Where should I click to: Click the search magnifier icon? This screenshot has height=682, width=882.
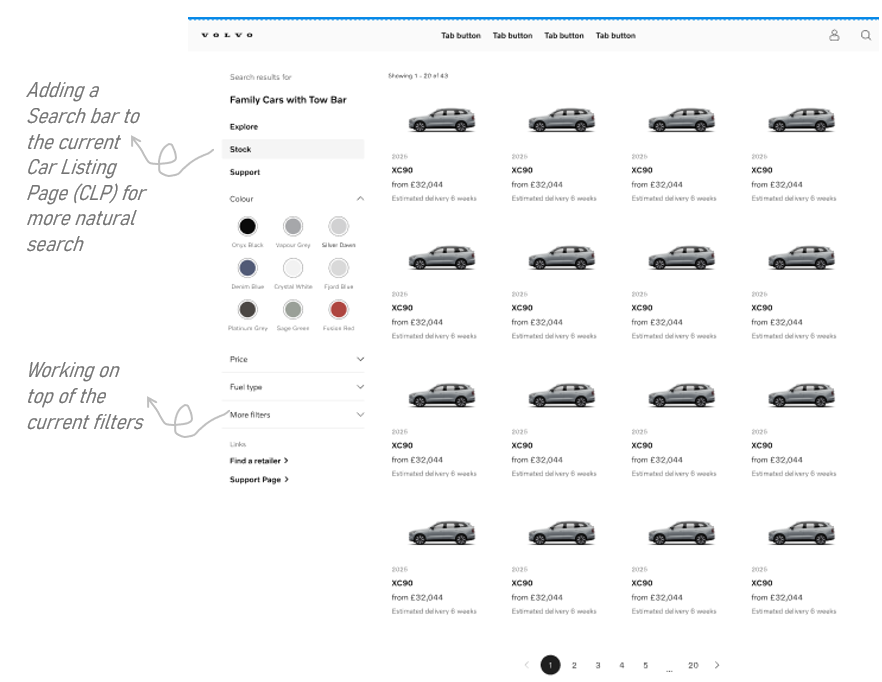tap(866, 35)
